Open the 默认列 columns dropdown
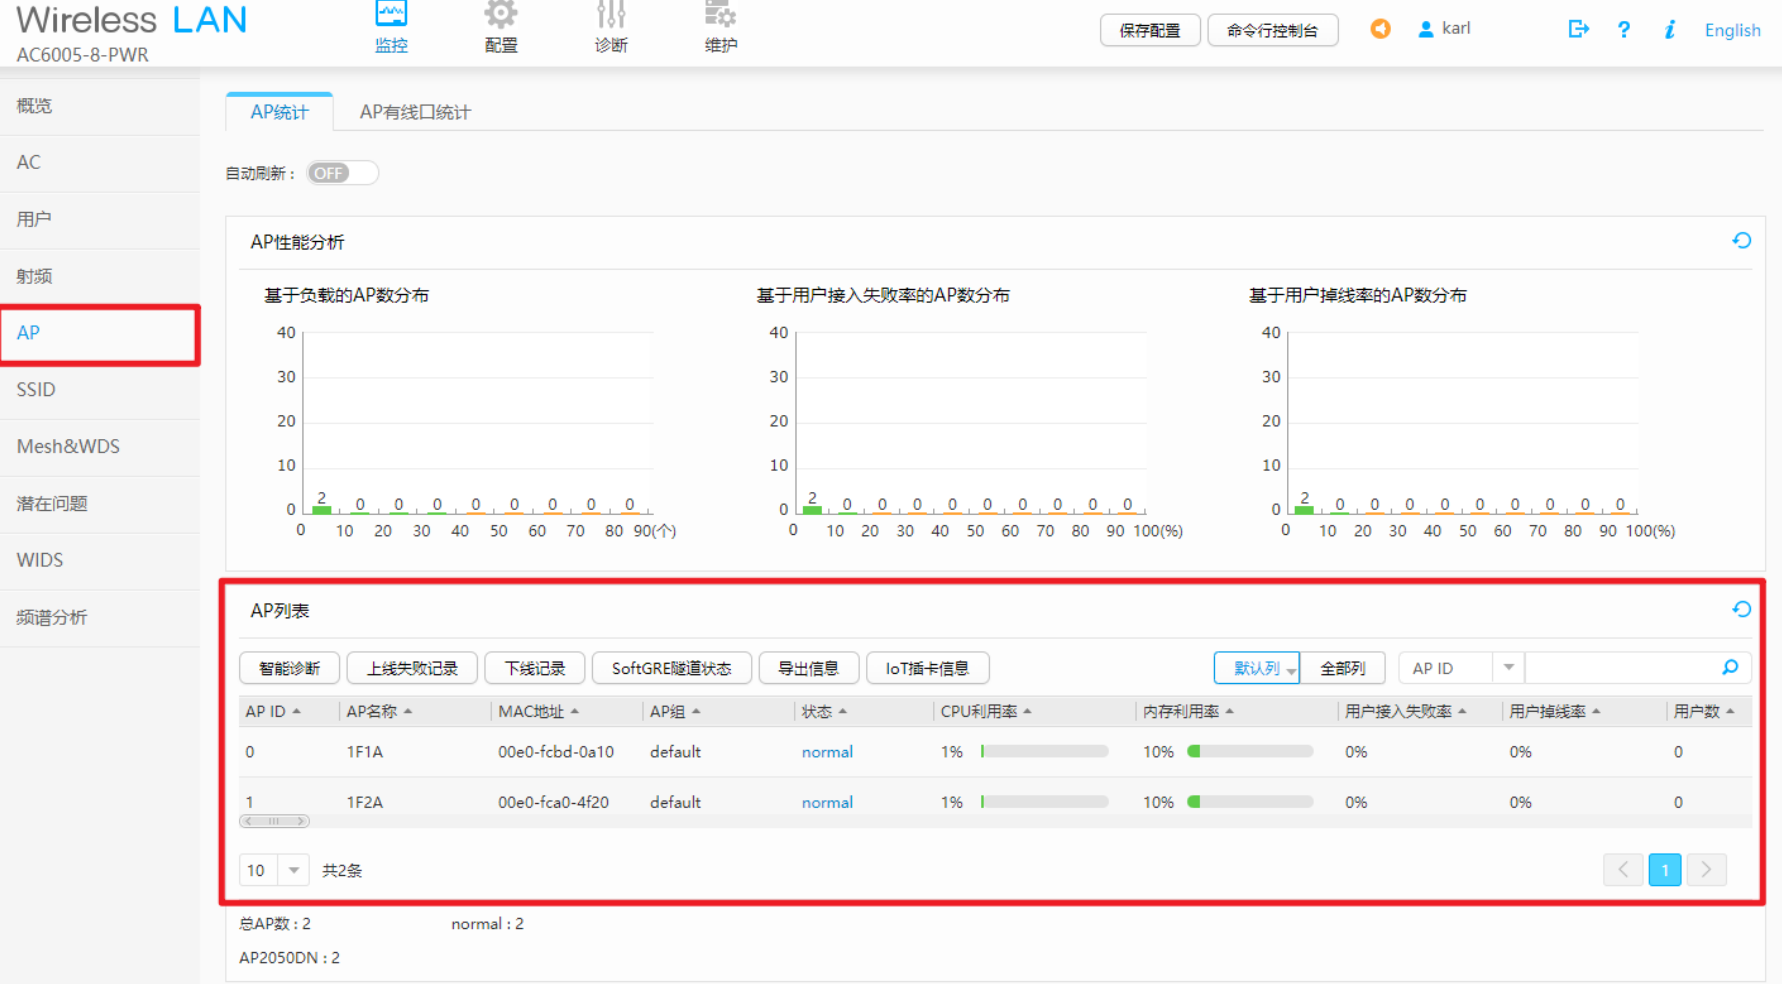Screen dimensions: 1782x984 coord(1256,668)
